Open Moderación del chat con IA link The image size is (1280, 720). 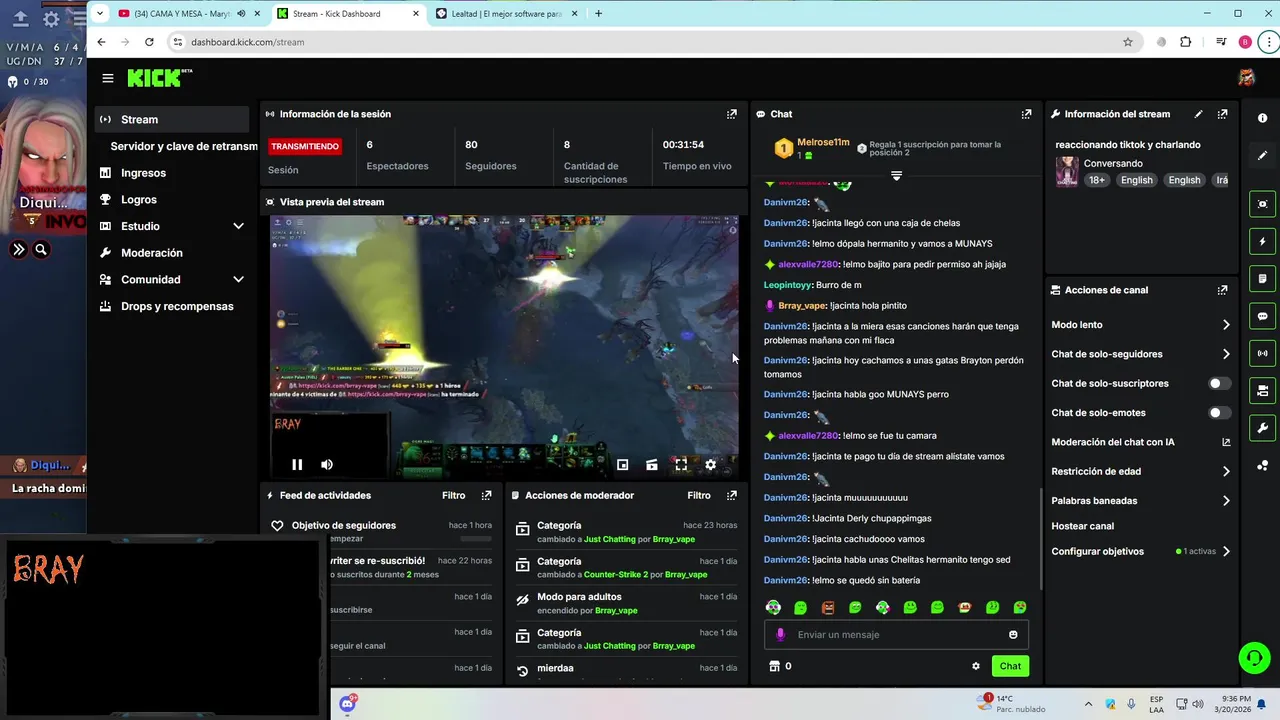click(1141, 442)
